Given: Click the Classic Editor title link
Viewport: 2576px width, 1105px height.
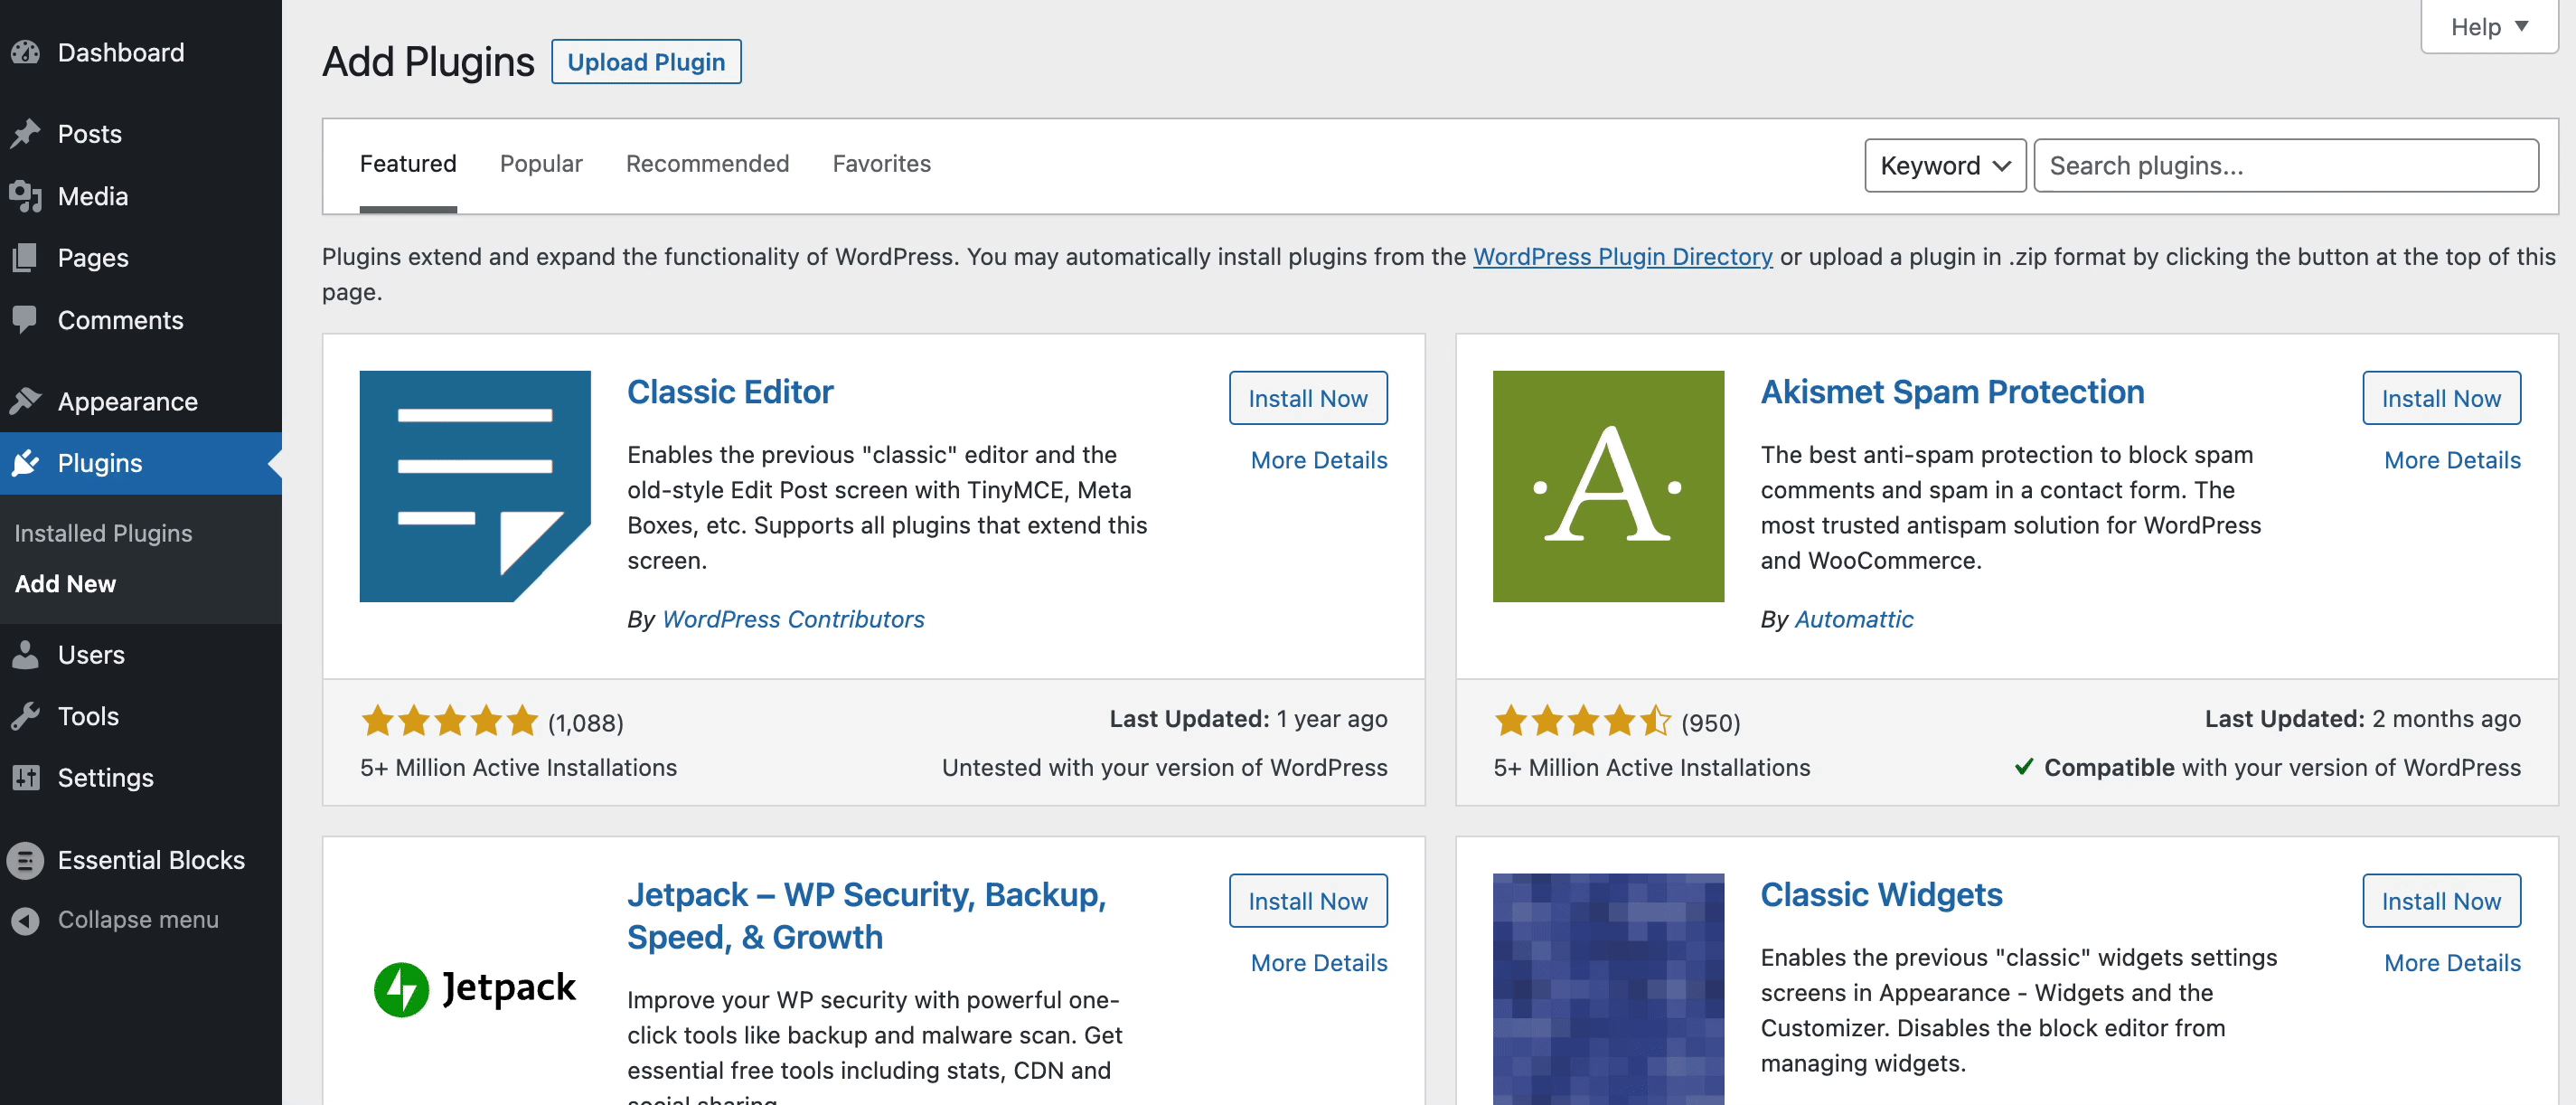Looking at the screenshot, I should click(x=730, y=392).
